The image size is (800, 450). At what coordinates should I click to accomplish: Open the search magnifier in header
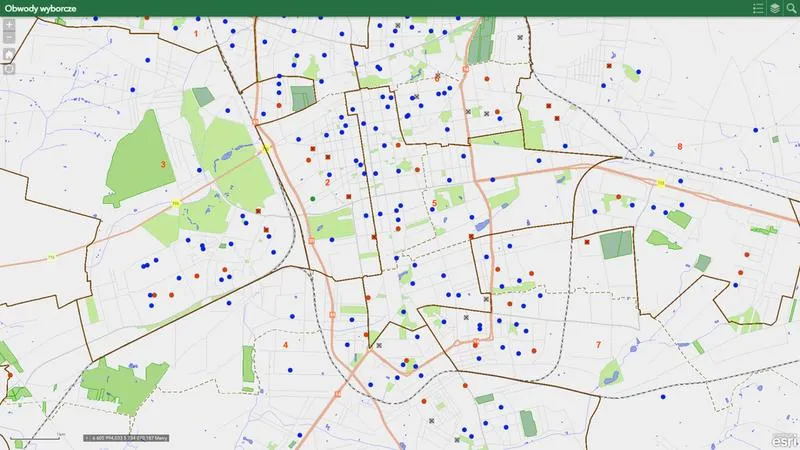pyautogui.click(x=791, y=8)
